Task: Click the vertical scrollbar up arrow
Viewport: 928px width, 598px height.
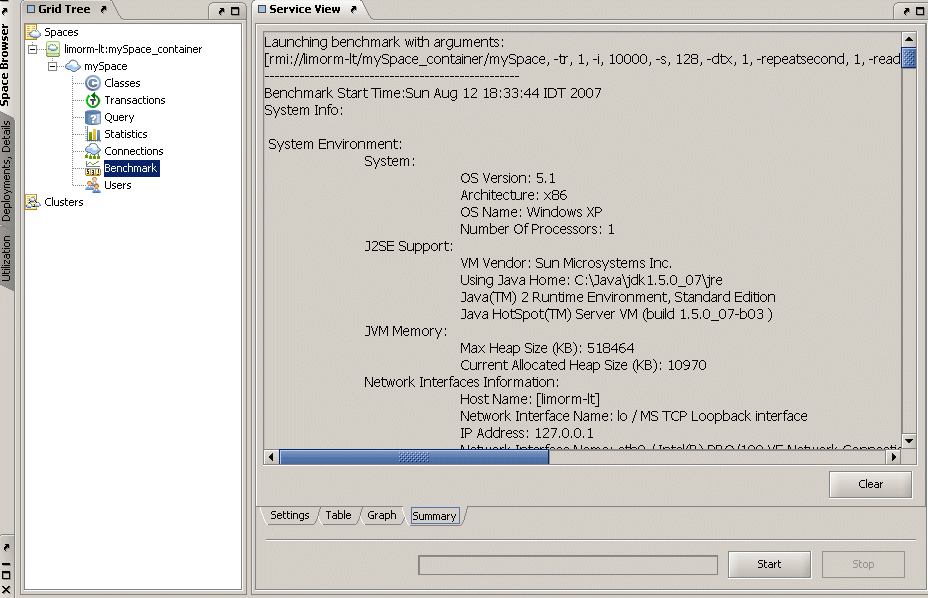Action: [908, 40]
